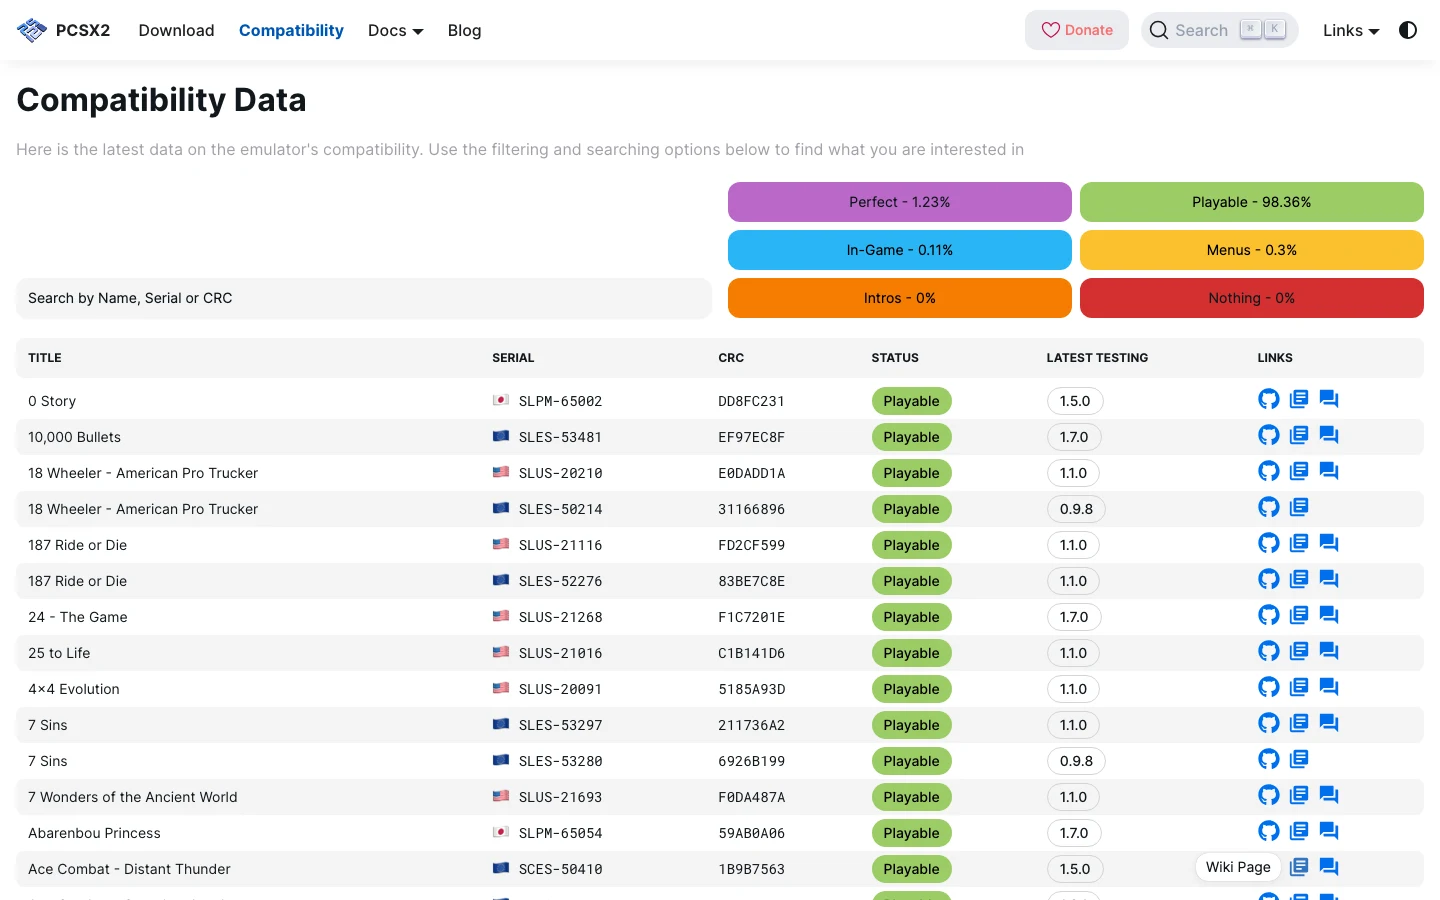The width and height of the screenshot is (1440, 900).
Task: Open forum thread icon for 24 - The Game
Action: (x=1329, y=615)
